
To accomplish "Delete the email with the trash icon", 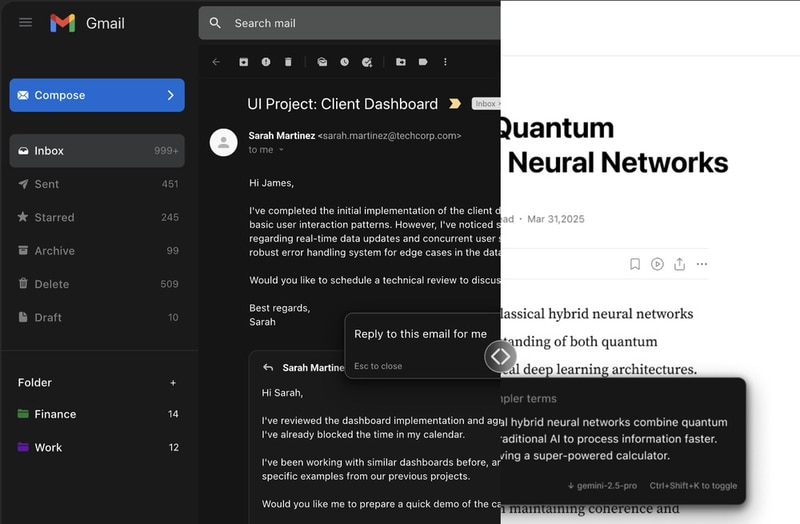I will (289, 62).
